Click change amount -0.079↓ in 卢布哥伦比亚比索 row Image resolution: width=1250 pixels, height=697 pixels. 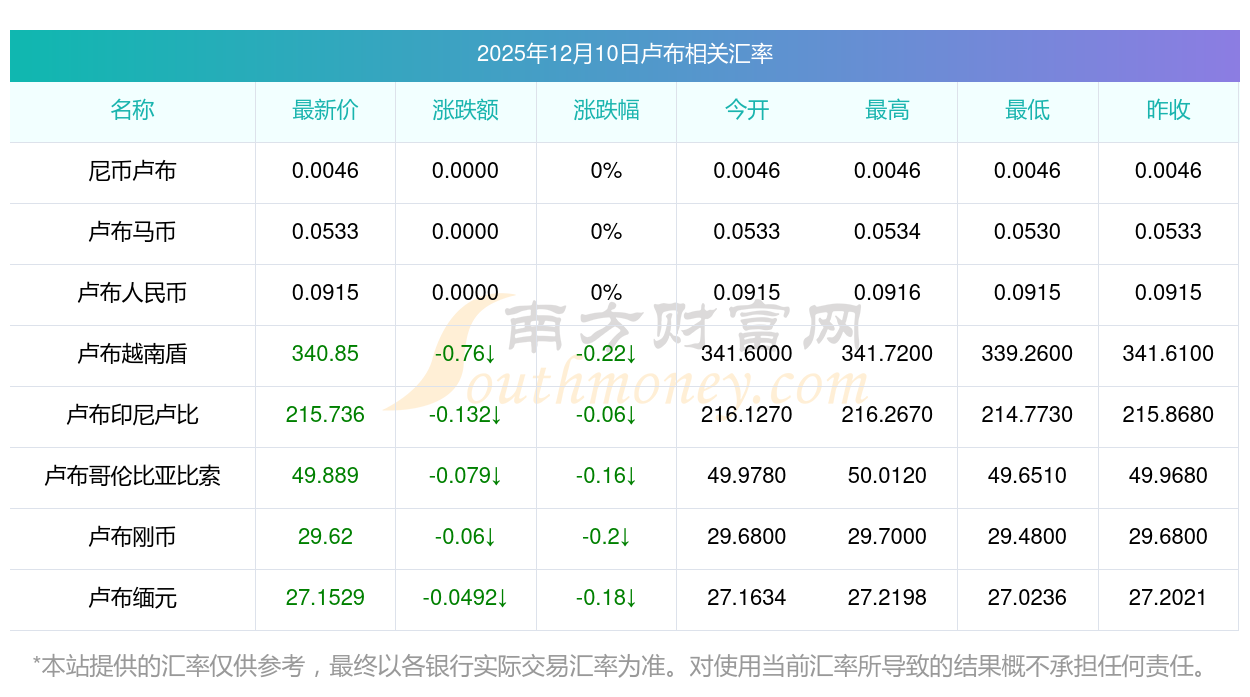pyautogui.click(x=466, y=476)
